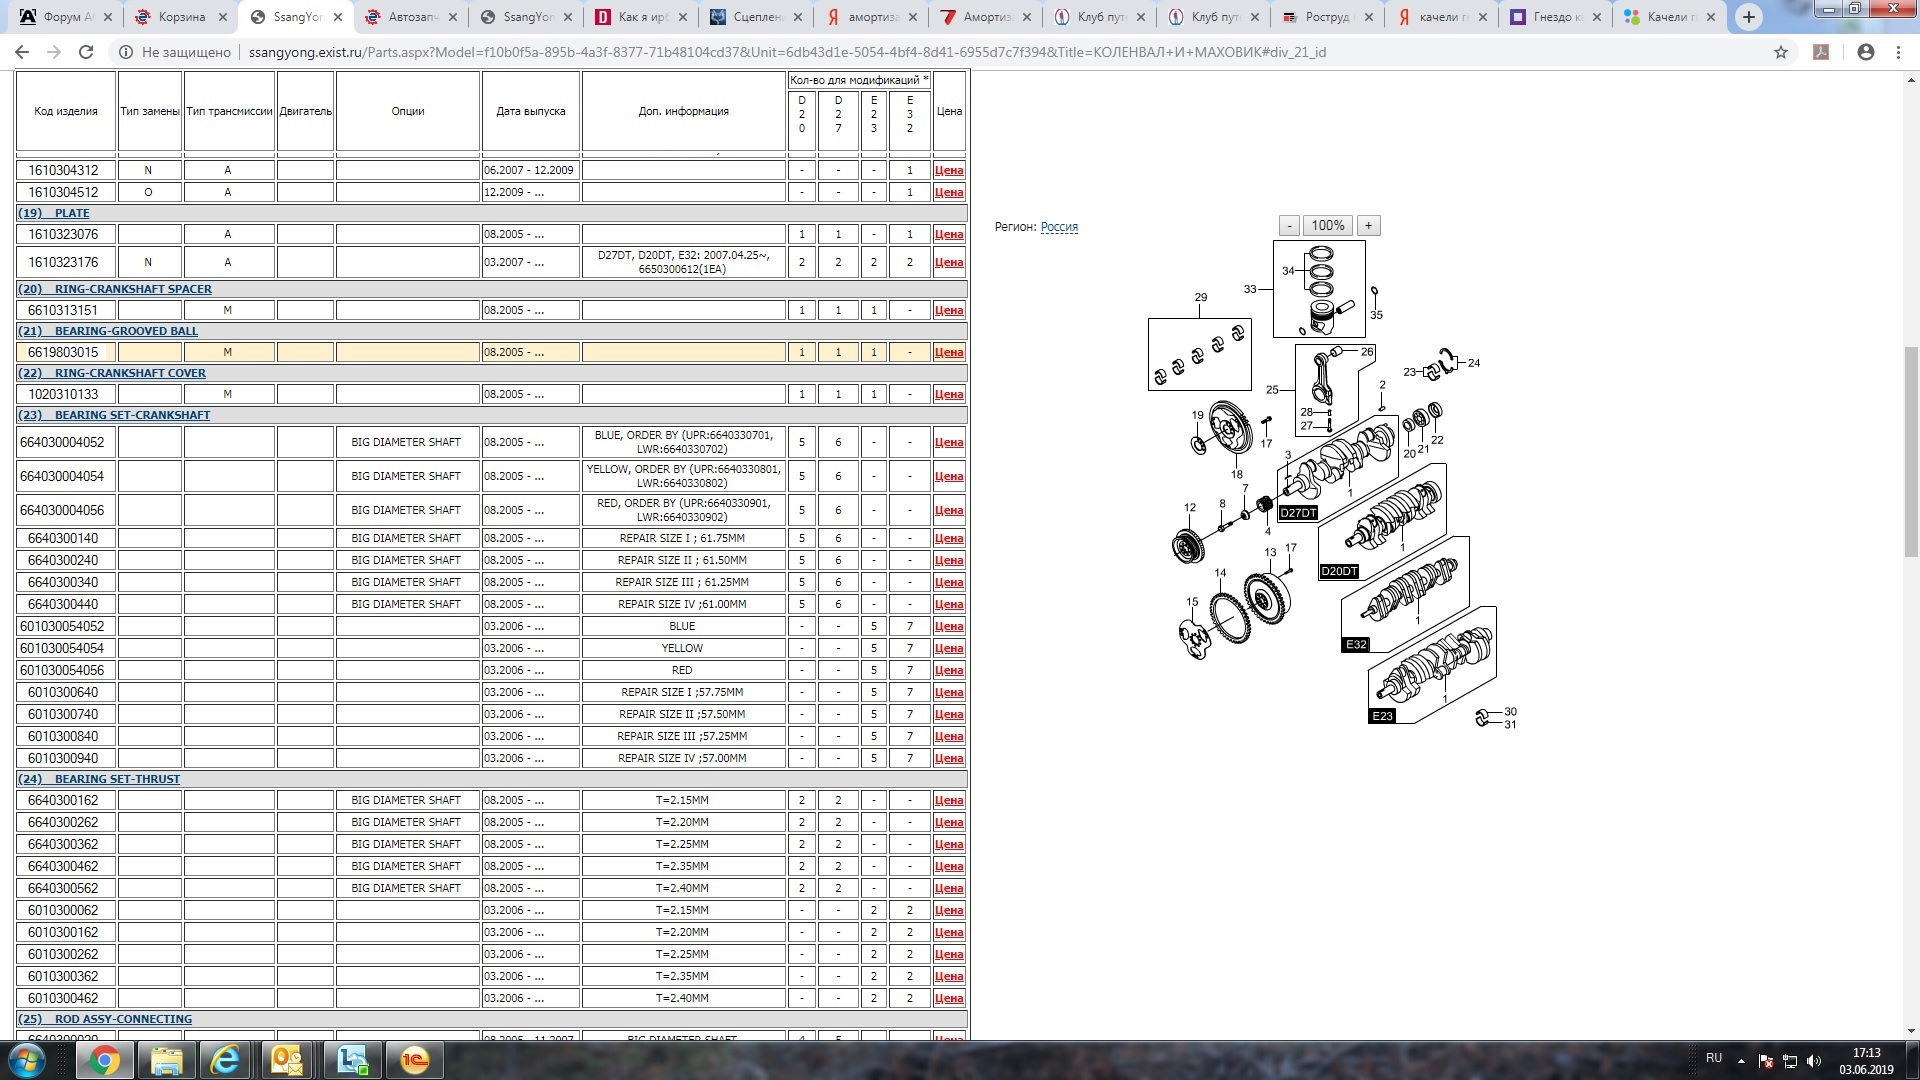This screenshot has width=1920, height=1080.
Task: Open Internet Explorer from taskbar
Action: pos(227,1060)
